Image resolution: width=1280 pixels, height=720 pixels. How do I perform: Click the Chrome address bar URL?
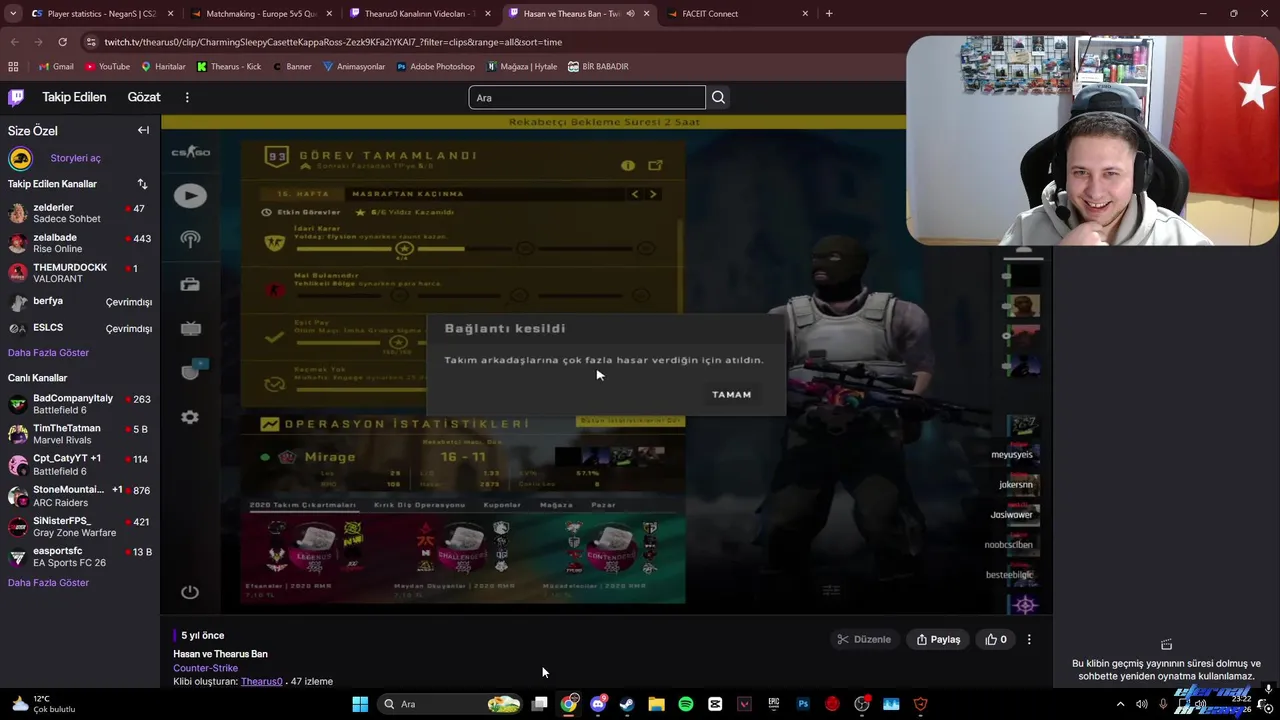[333, 42]
